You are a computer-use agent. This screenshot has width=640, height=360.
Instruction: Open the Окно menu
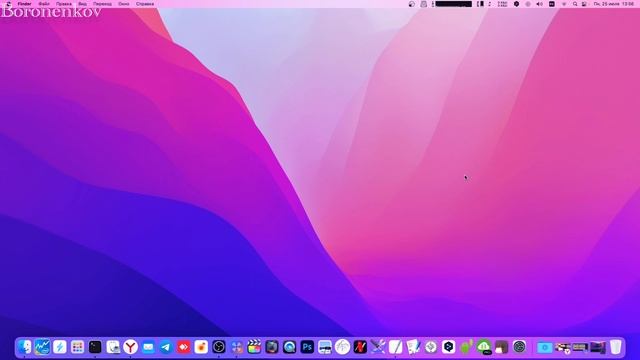124,4
